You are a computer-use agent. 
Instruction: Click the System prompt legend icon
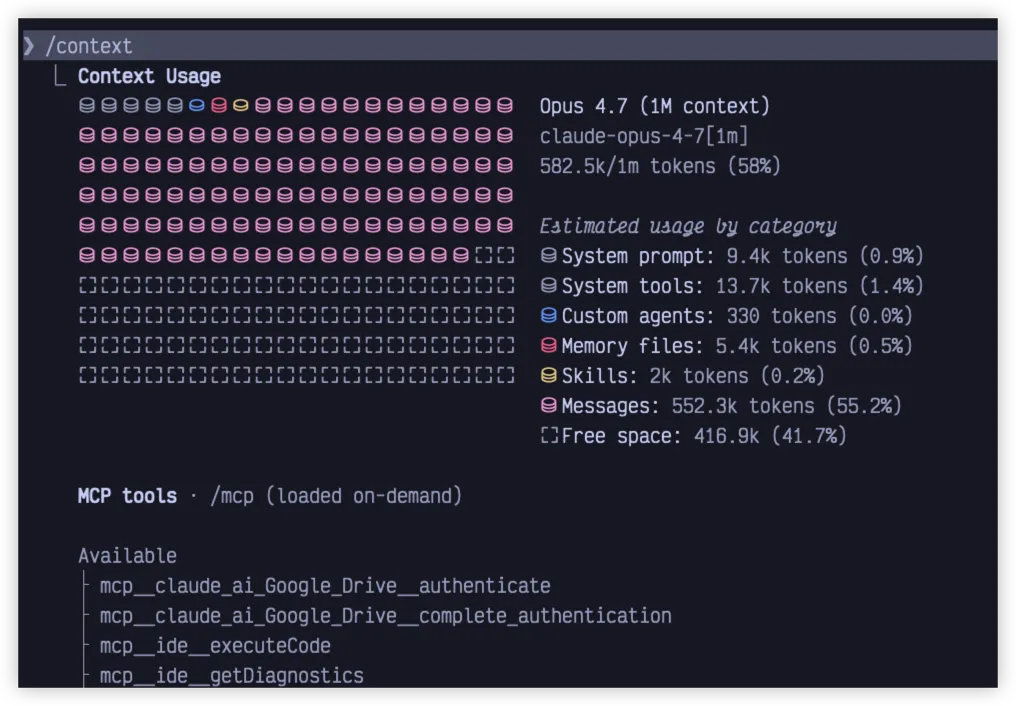pos(548,256)
